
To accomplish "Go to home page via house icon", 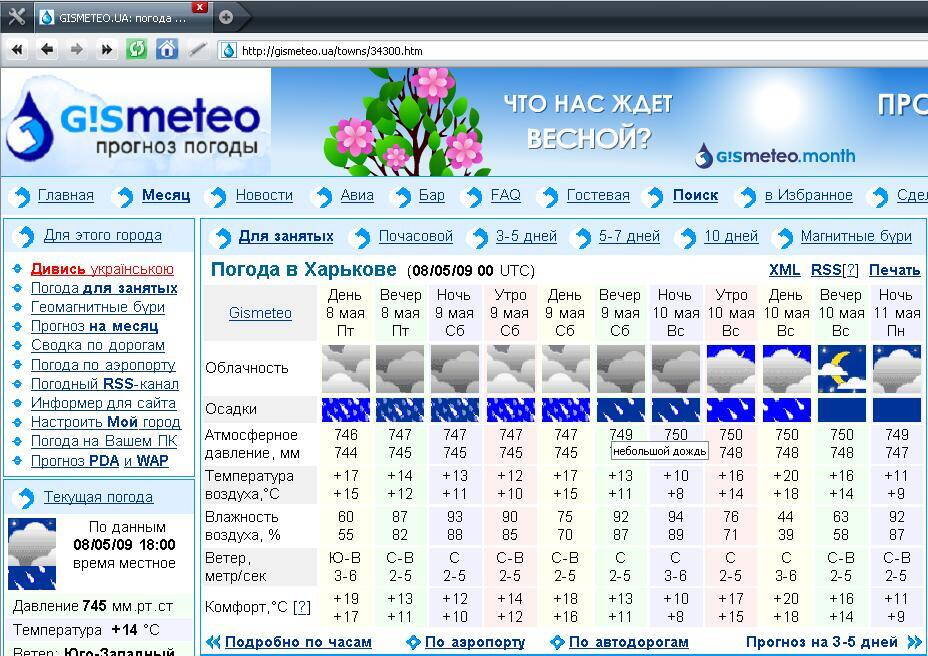I will [167, 49].
